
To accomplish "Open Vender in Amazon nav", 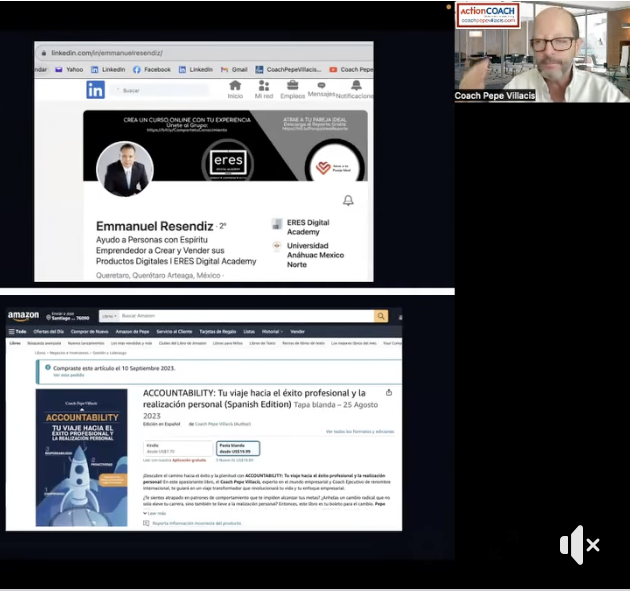I will tap(297, 332).
